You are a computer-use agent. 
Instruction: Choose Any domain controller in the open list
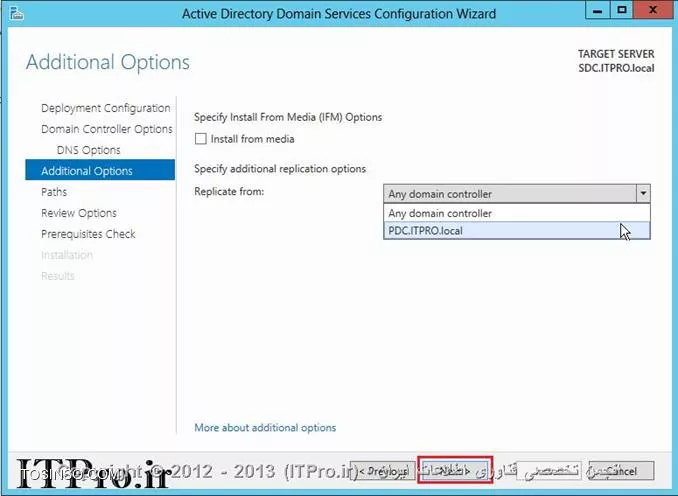coord(516,213)
